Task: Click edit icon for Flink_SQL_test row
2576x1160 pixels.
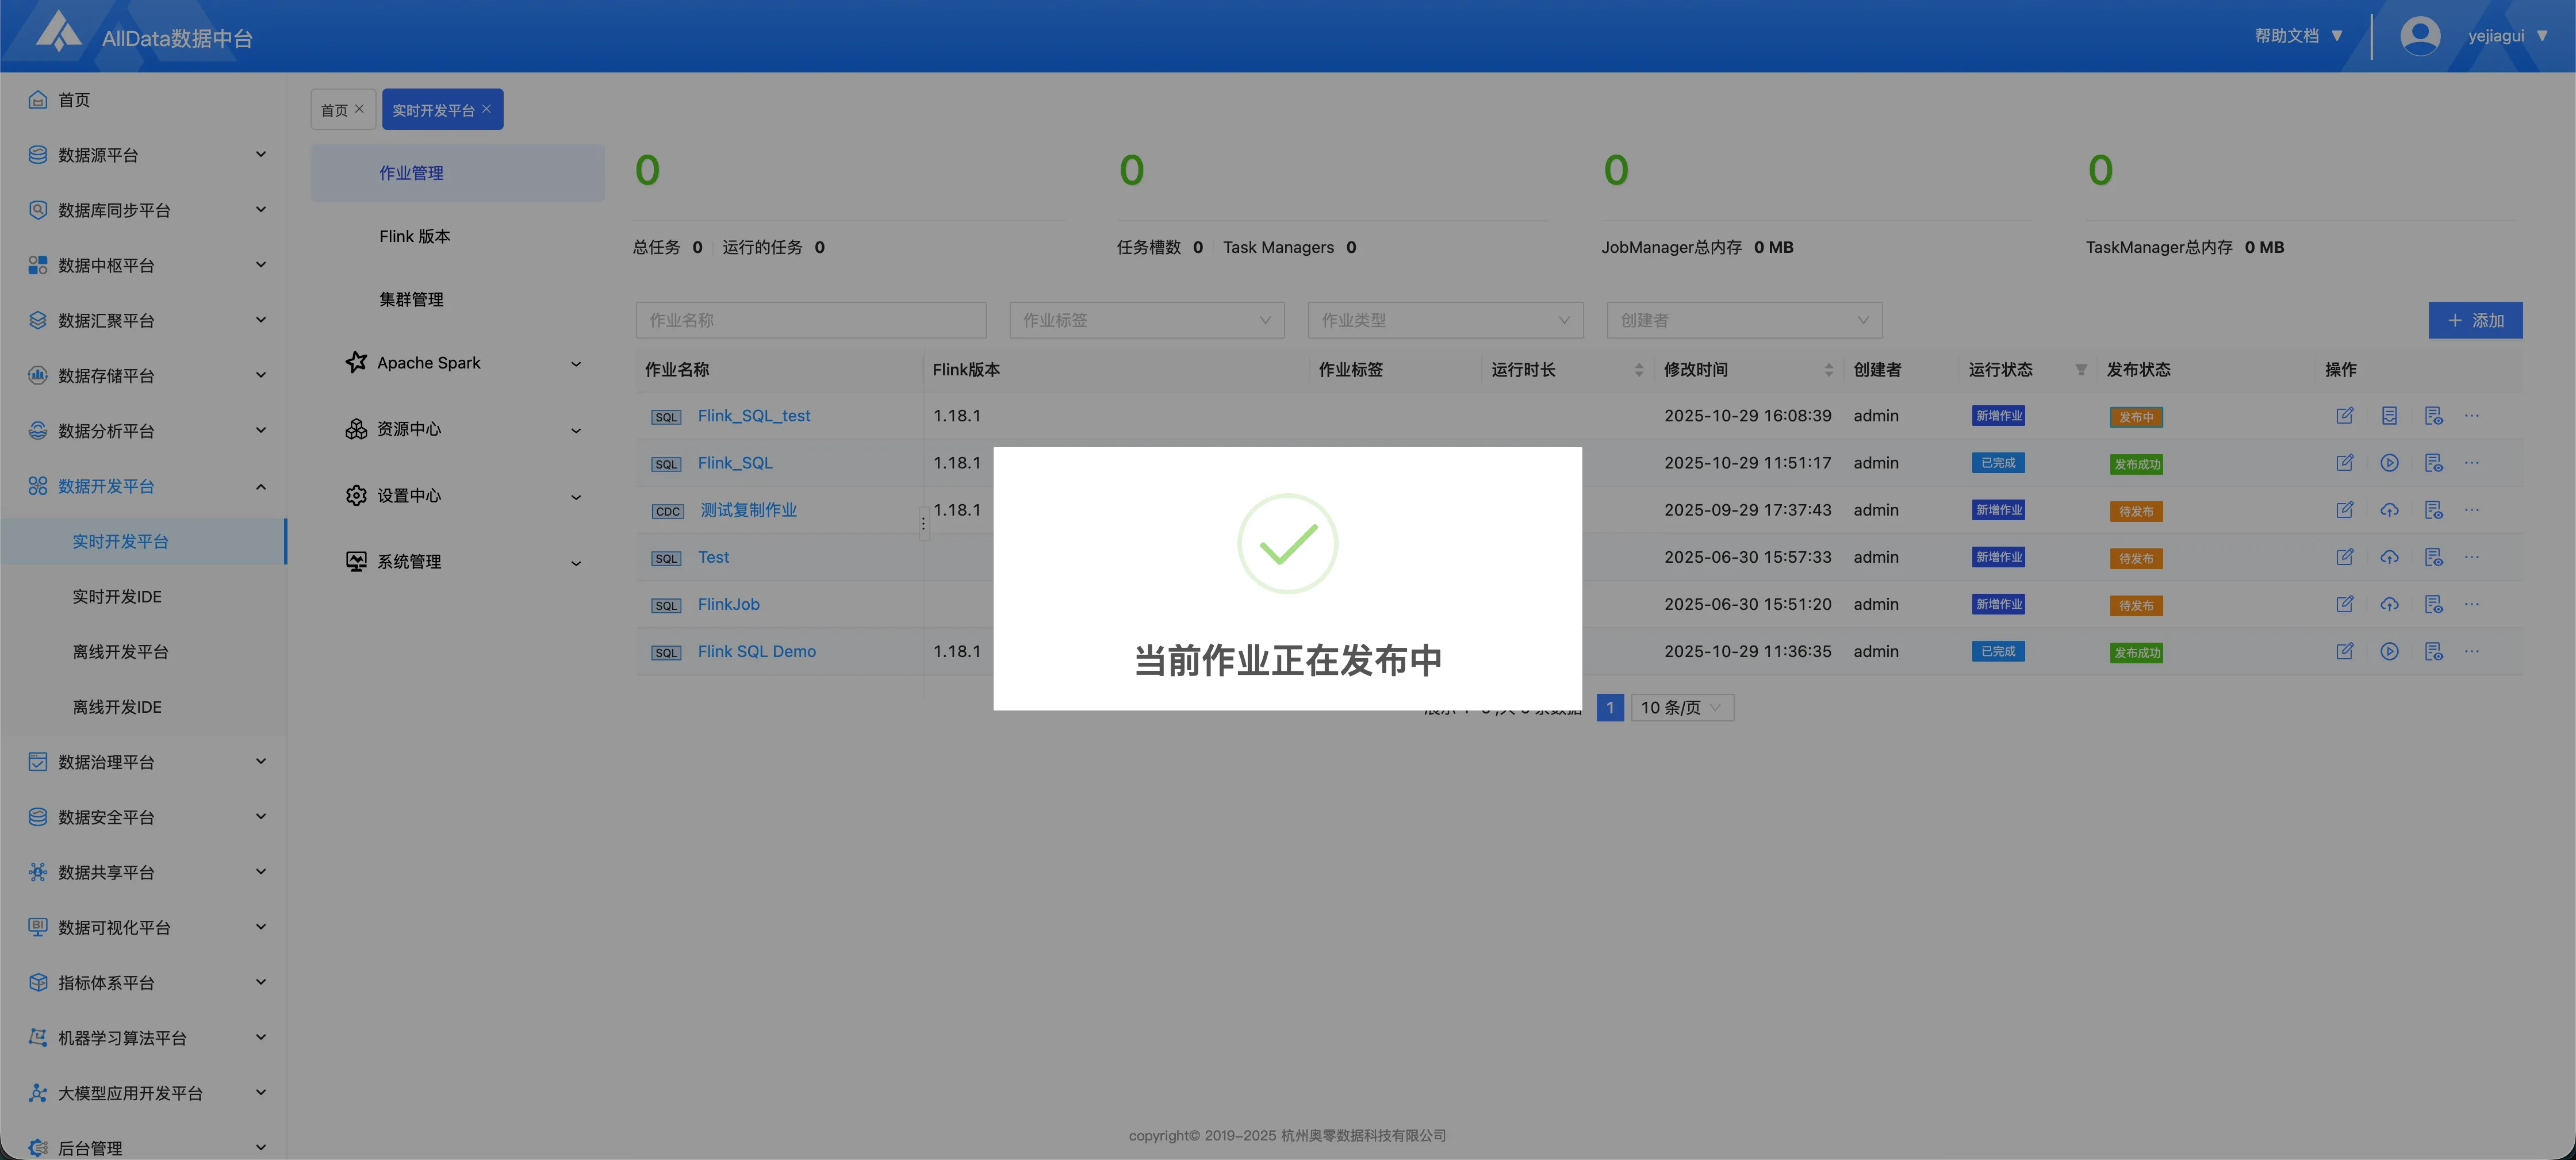Action: click(2344, 416)
